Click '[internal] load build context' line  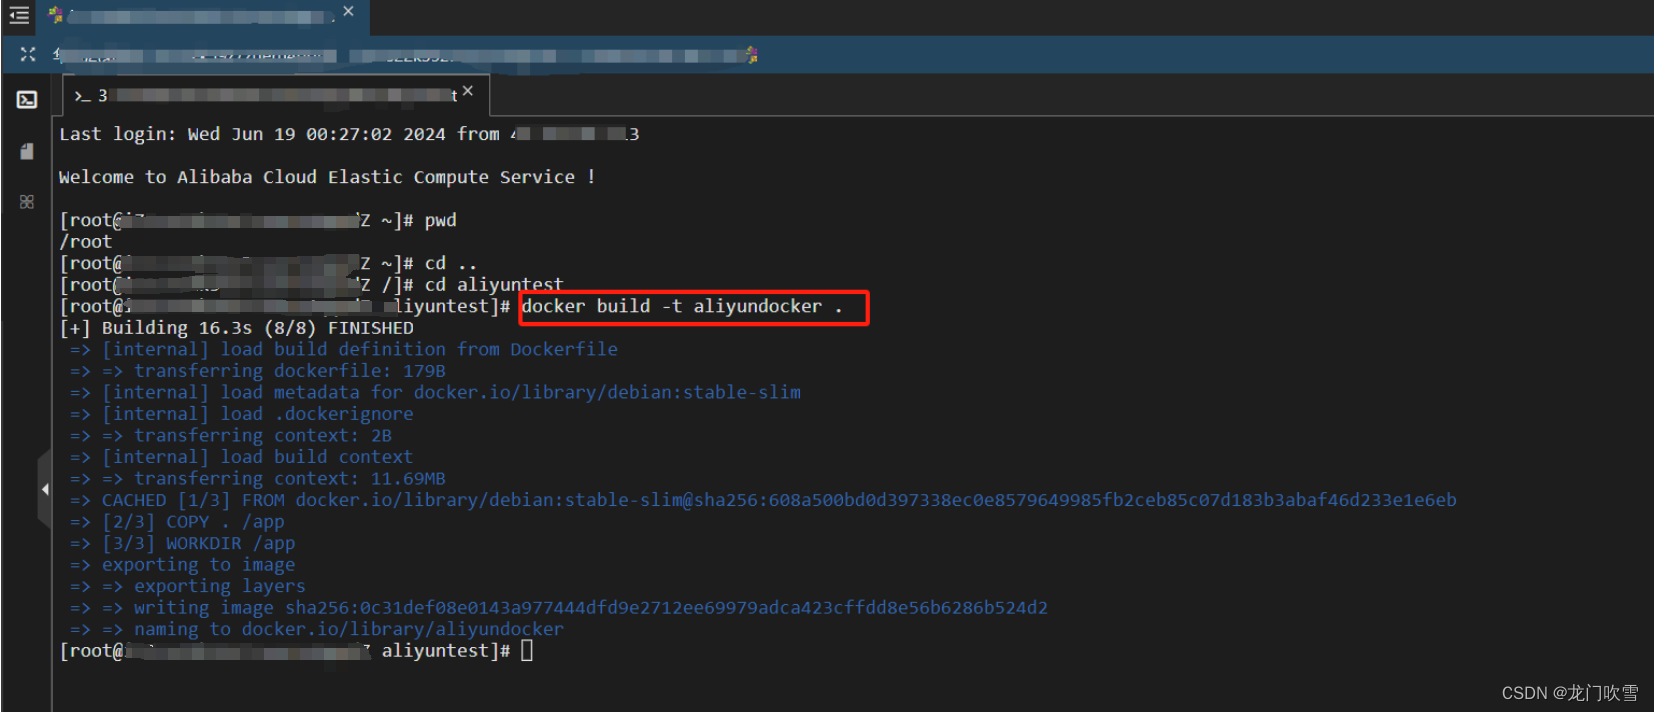[x=241, y=457]
